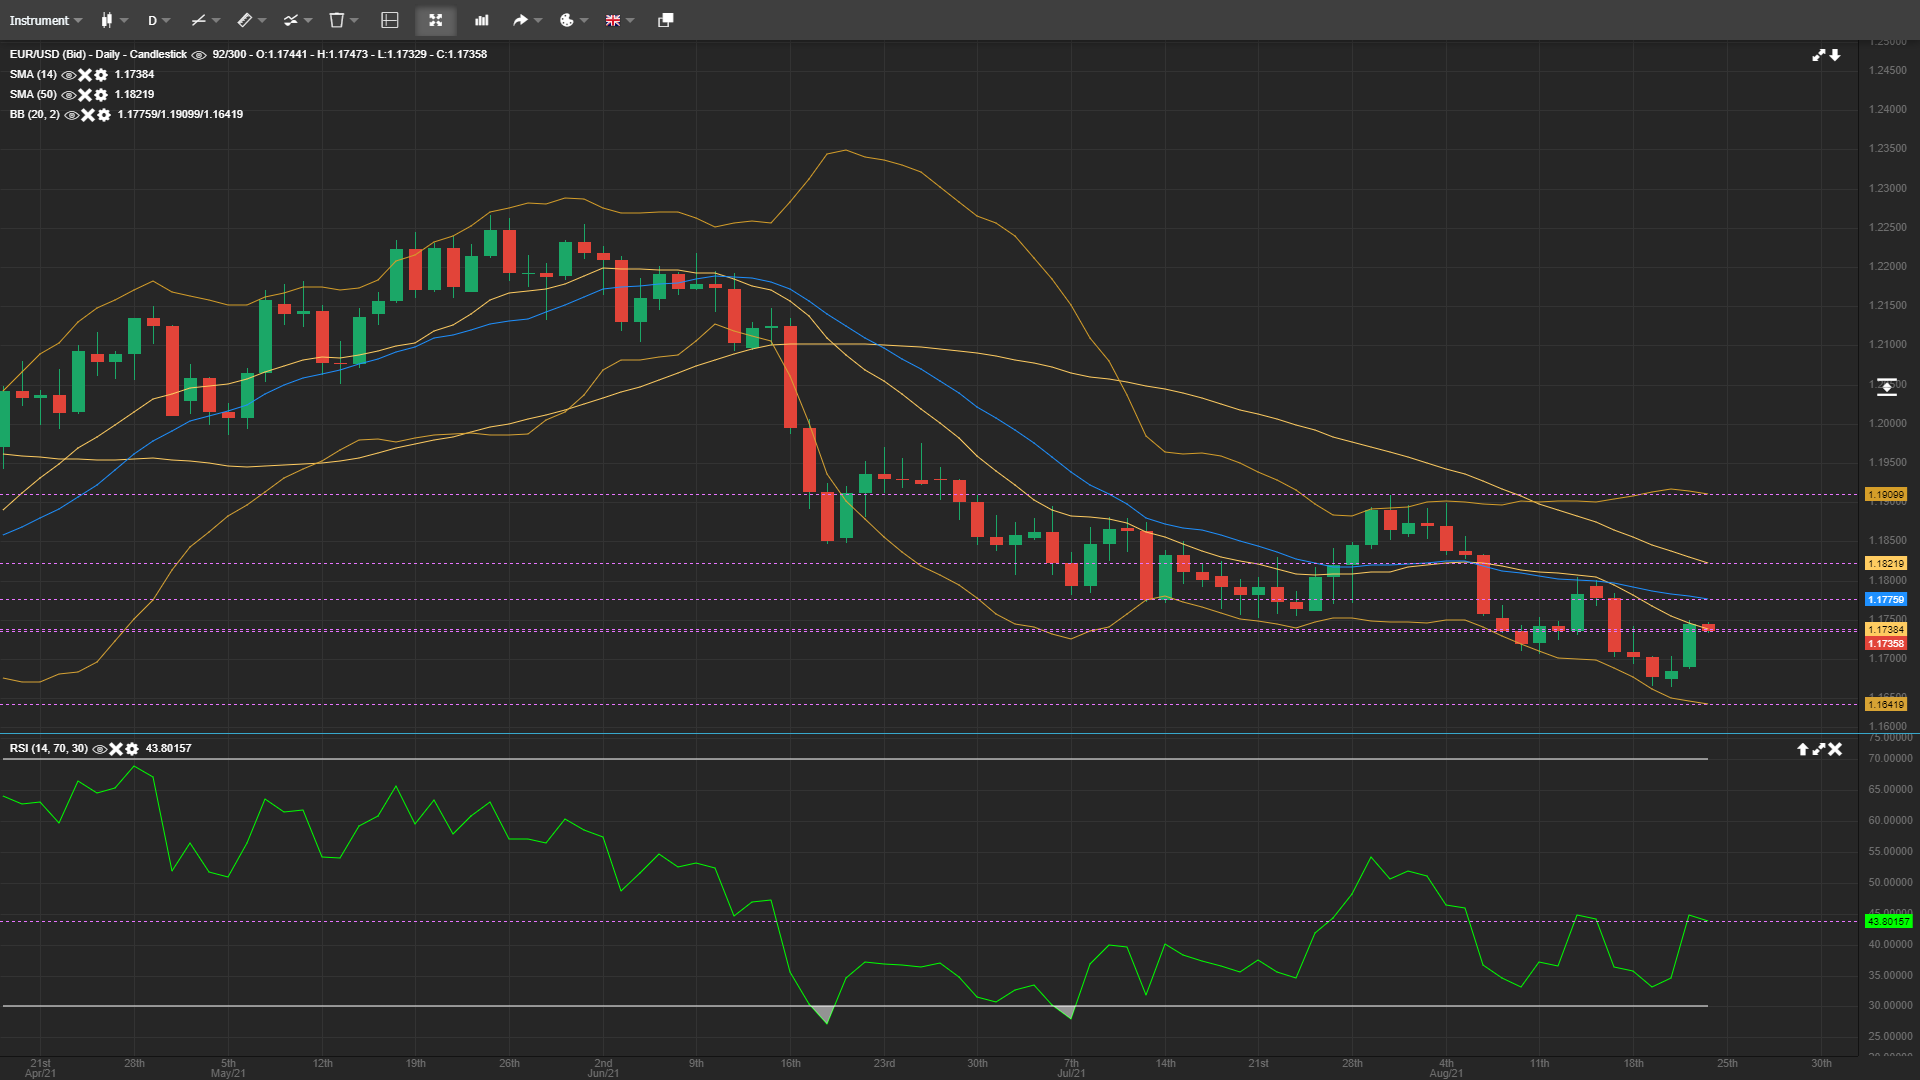1920x1080 pixels.
Task: Open the Instrument dropdown
Action: coord(46,20)
